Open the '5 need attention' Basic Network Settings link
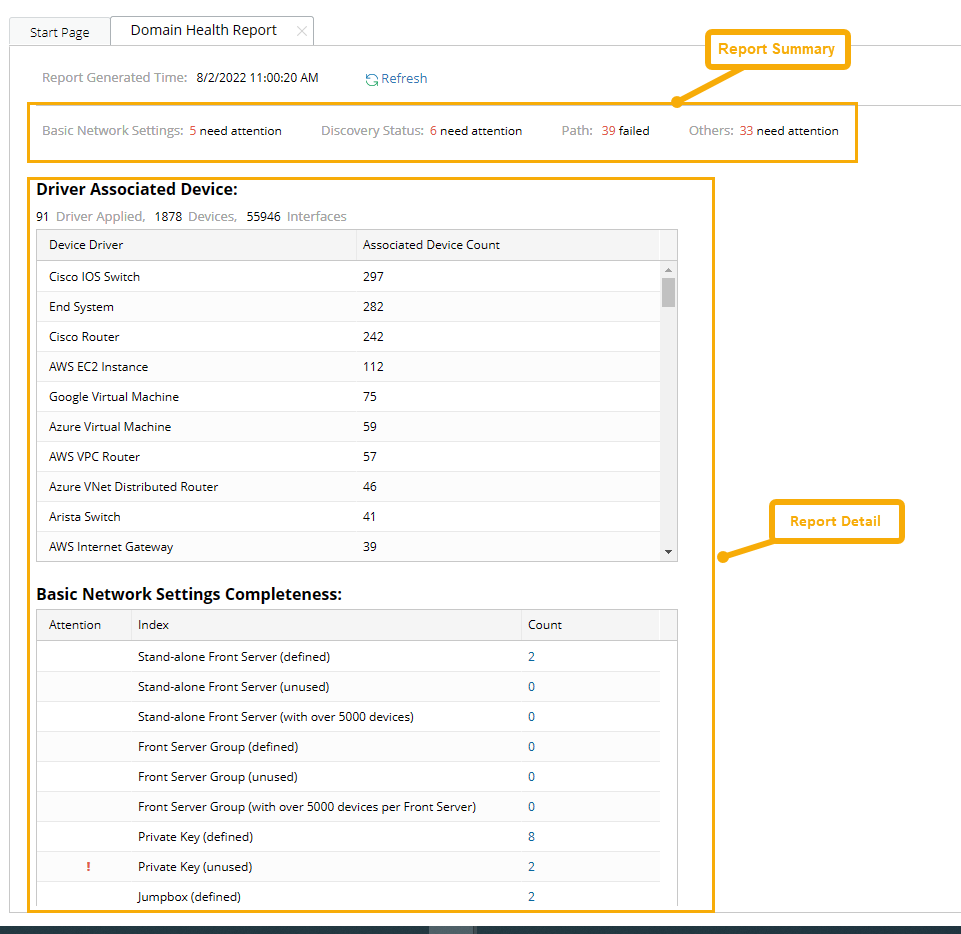Viewport: 961px width, 934px height. [x=235, y=130]
